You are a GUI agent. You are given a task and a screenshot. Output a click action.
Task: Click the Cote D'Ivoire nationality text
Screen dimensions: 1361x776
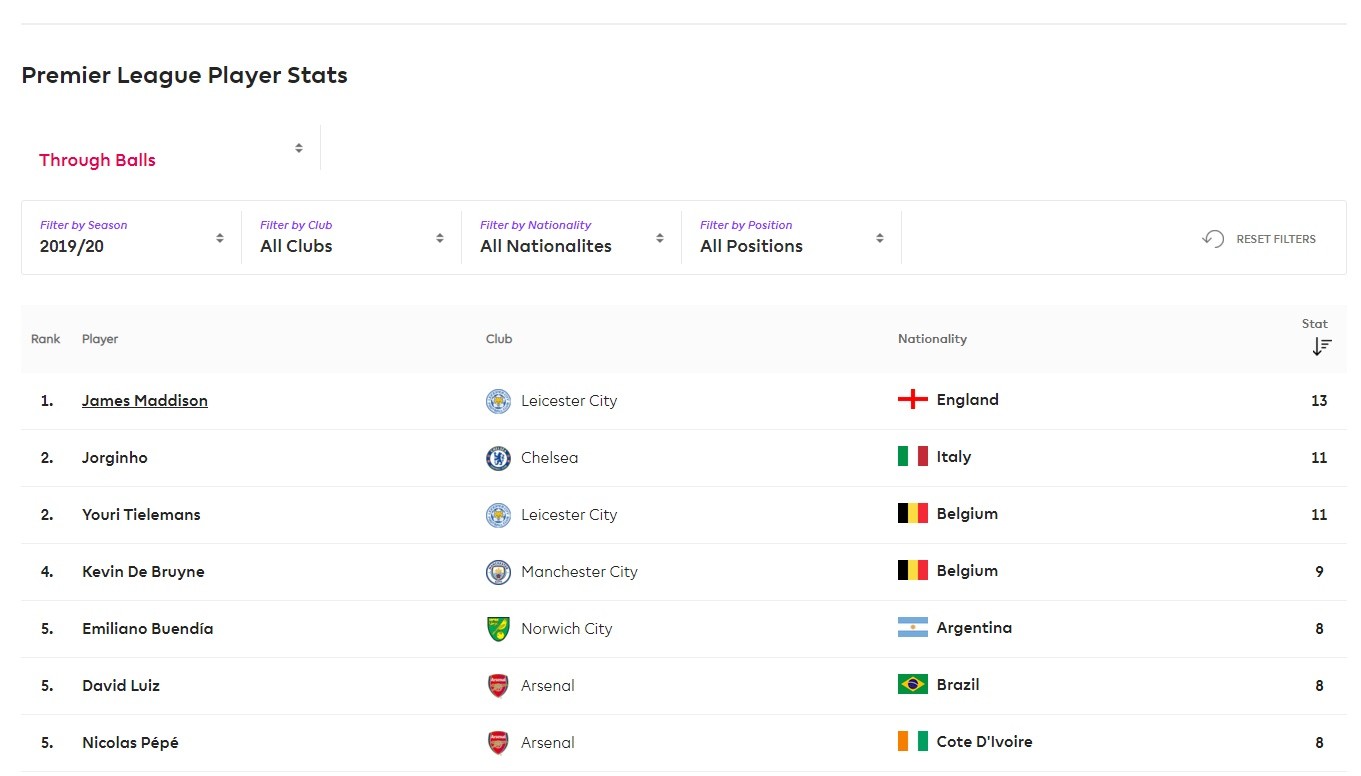pos(985,742)
